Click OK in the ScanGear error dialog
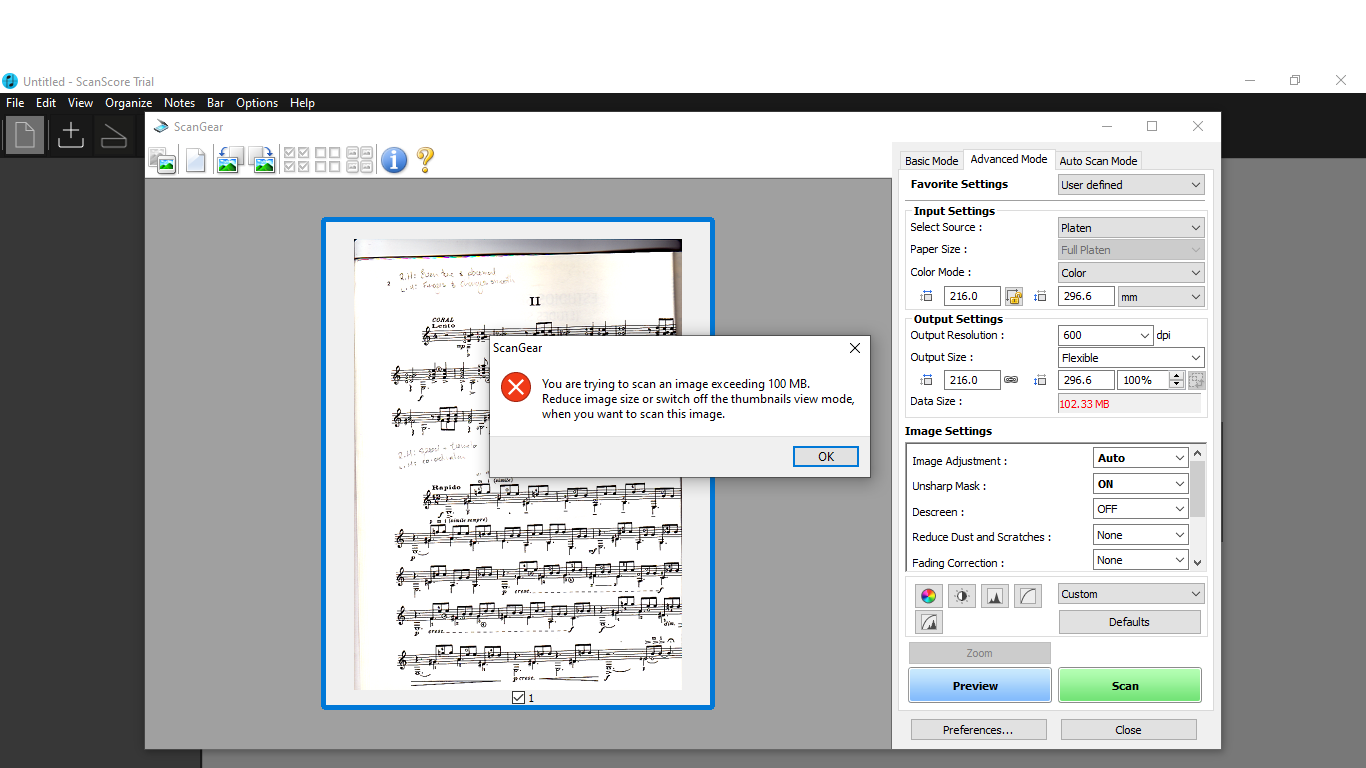The width and height of the screenshot is (1366, 768). click(x=826, y=456)
